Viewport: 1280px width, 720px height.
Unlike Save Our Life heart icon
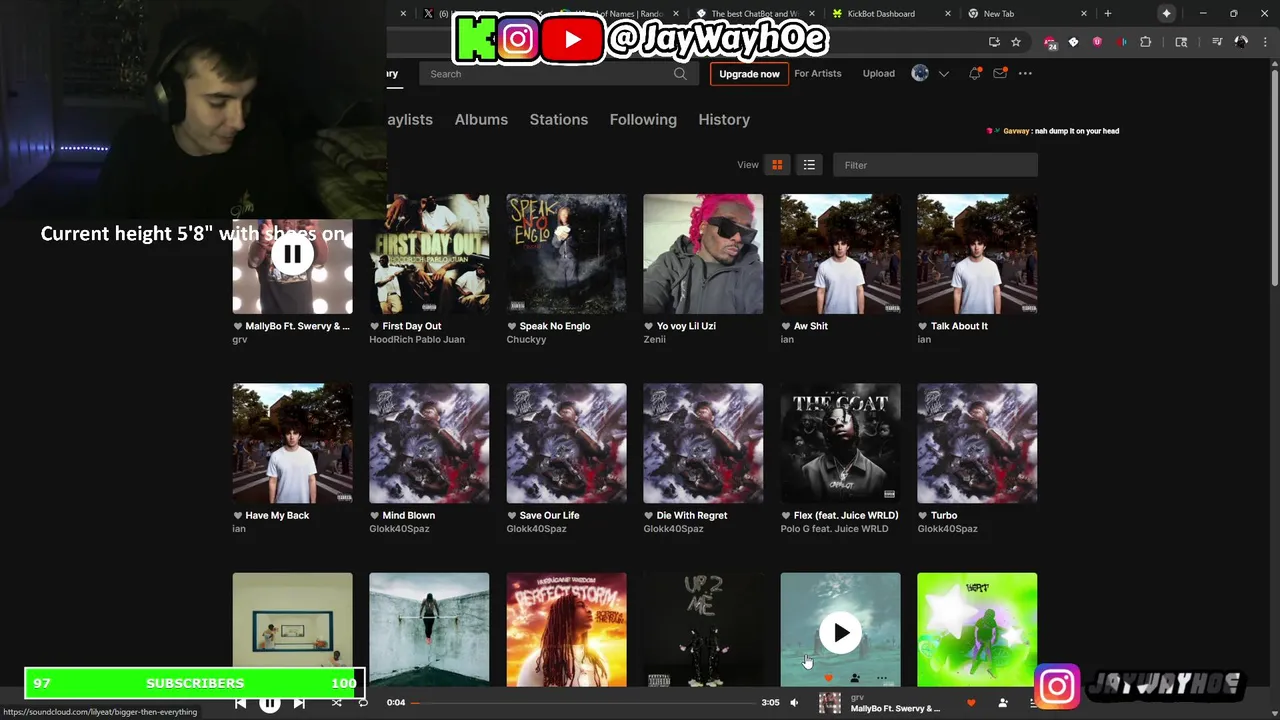click(511, 515)
